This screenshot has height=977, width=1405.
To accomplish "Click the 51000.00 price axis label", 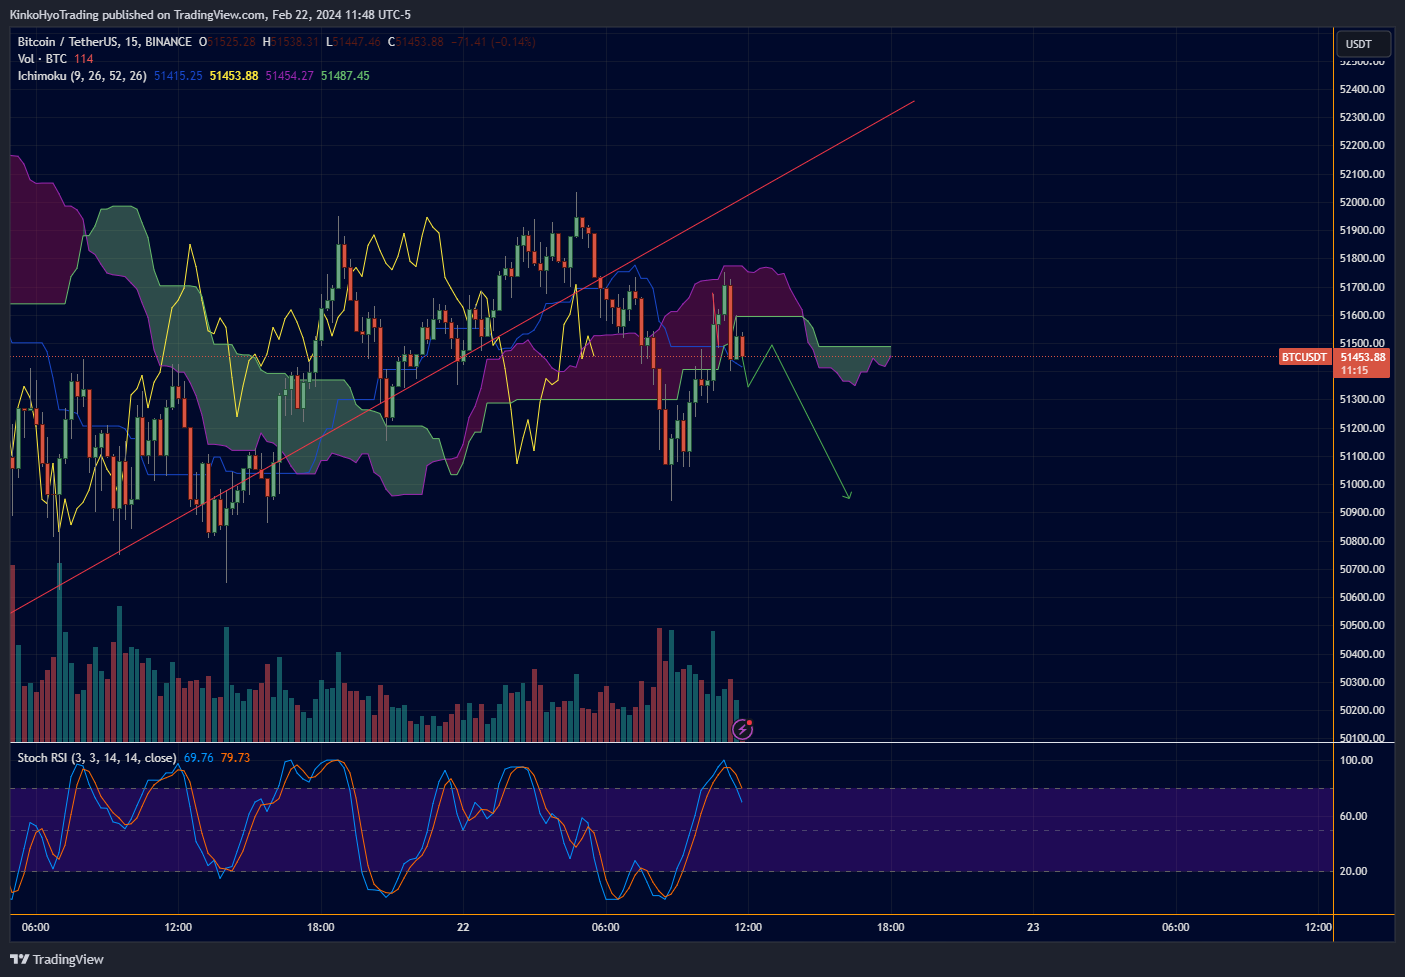I will [x=1362, y=484].
